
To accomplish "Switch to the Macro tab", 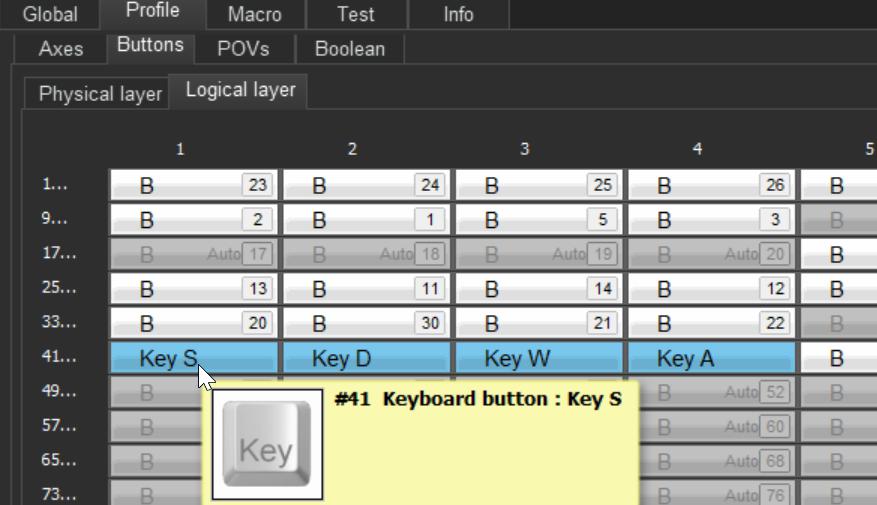I will pos(254,15).
